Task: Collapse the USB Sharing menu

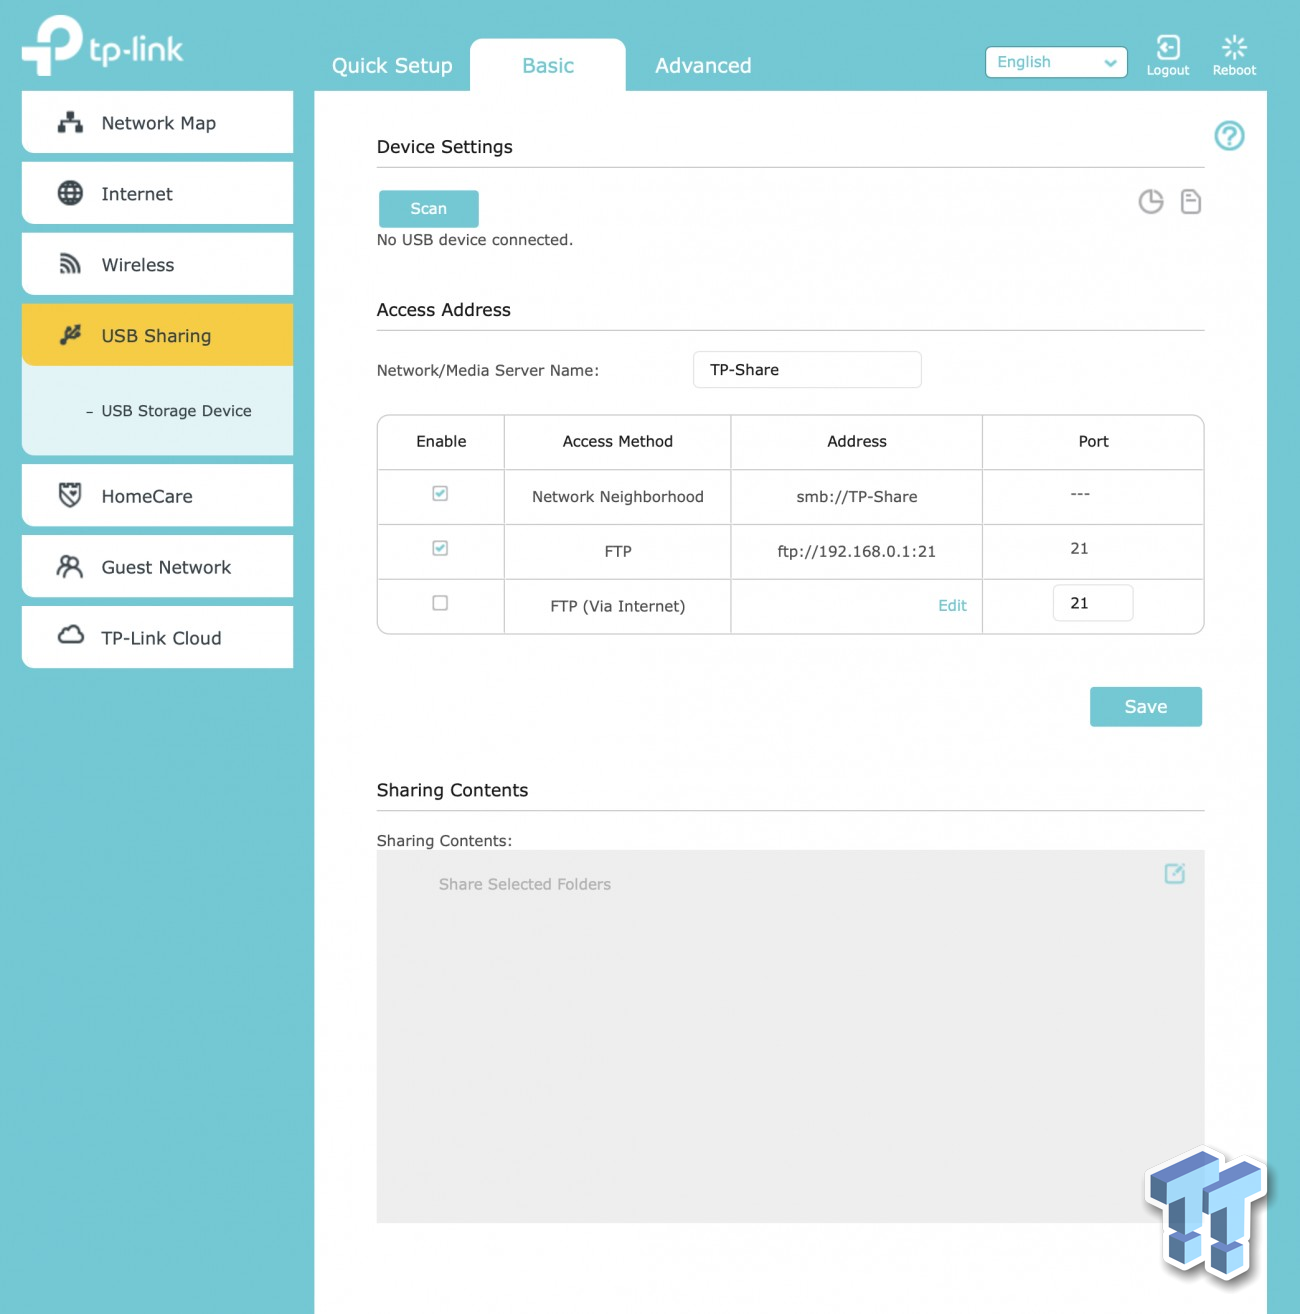Action: [x=158, y=336]
